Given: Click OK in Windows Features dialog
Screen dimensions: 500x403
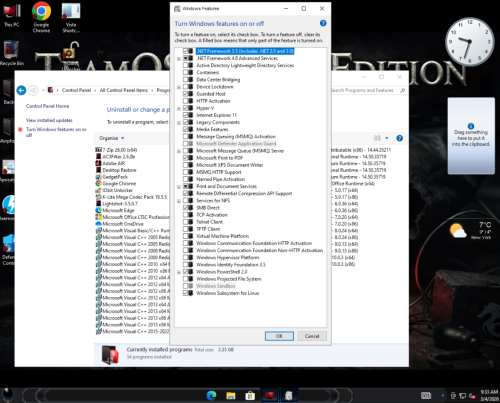Looking at the screenshot, I should point(279,336).
